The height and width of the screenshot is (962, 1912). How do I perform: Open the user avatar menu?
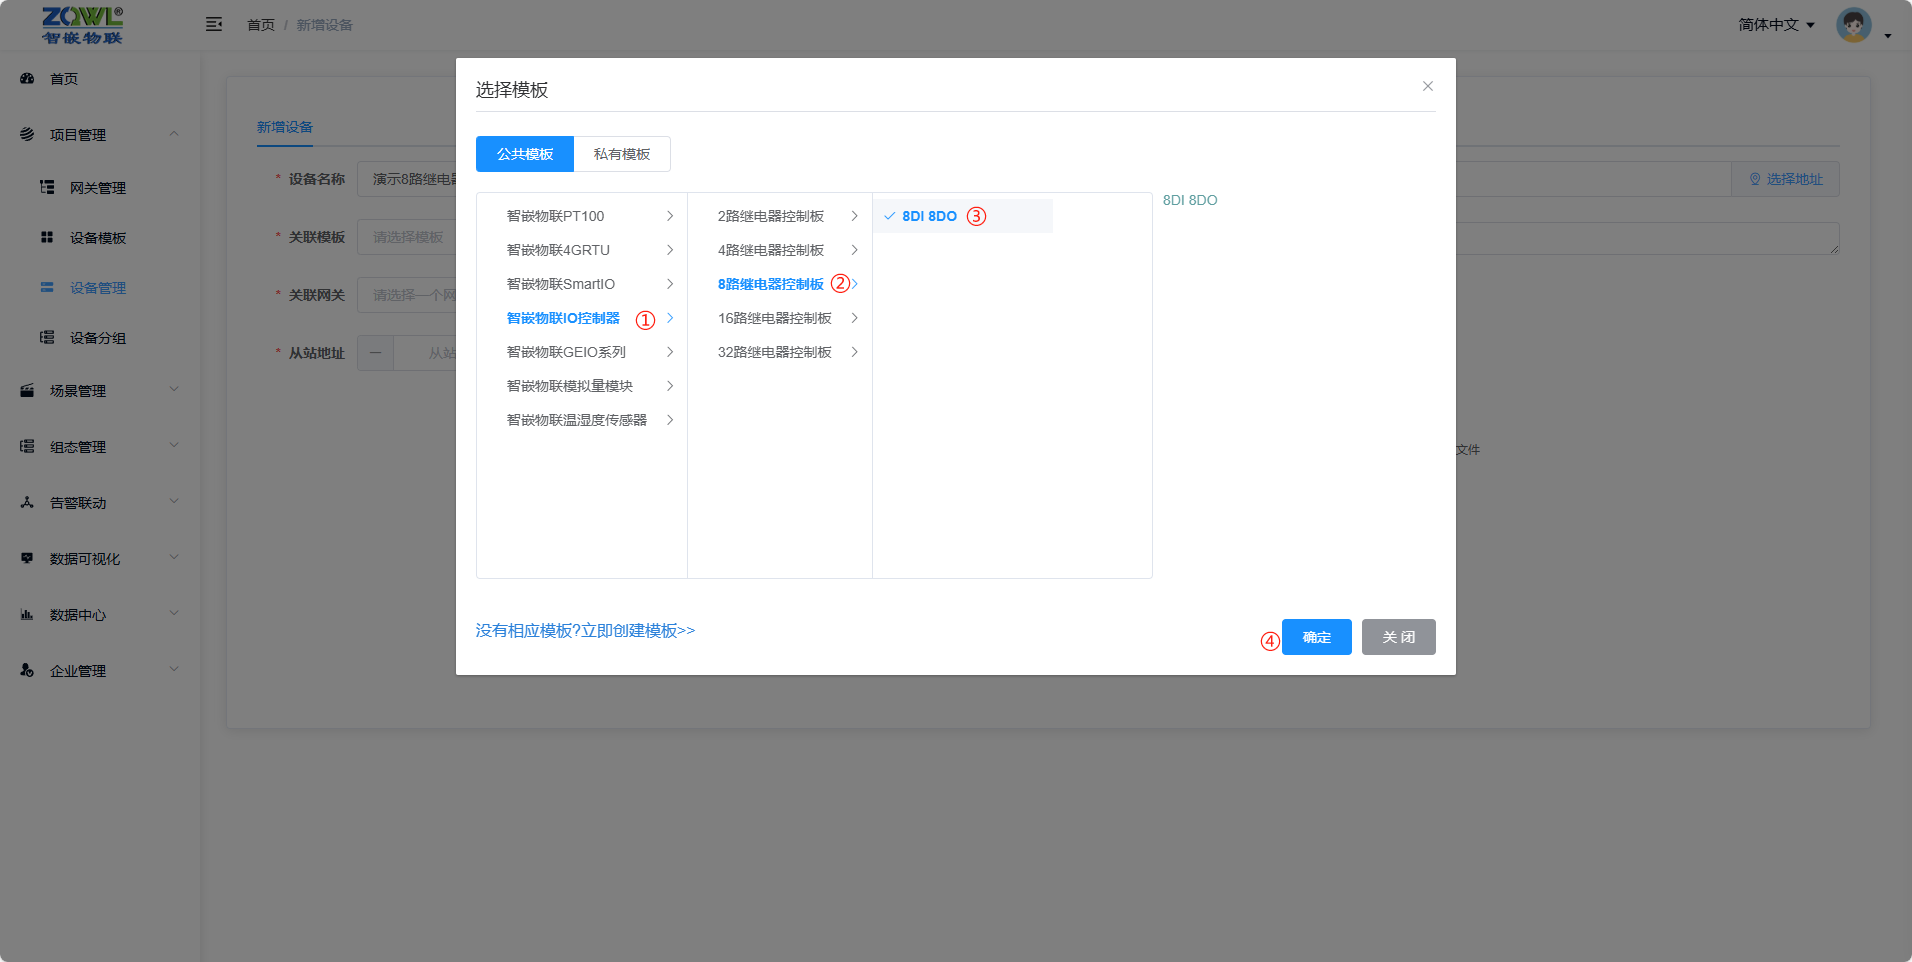(x=1854, y=25)
